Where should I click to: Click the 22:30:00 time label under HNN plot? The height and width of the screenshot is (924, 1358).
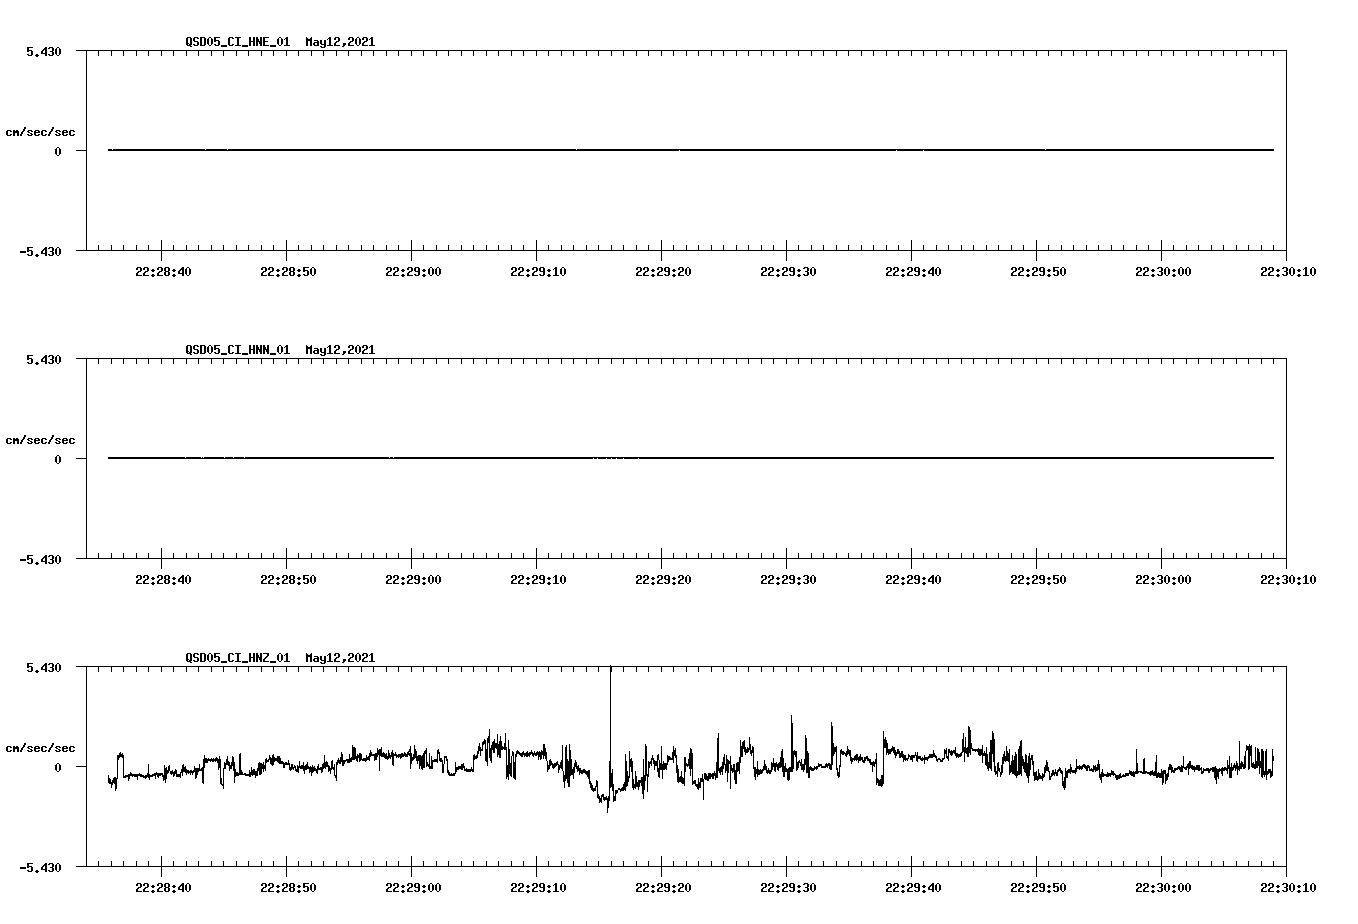(1163, 579)
